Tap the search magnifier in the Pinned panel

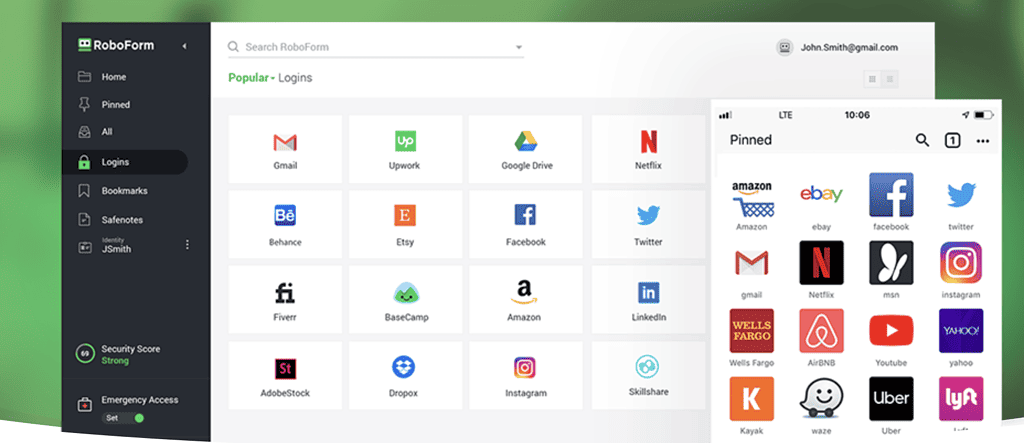coord(922,140)
